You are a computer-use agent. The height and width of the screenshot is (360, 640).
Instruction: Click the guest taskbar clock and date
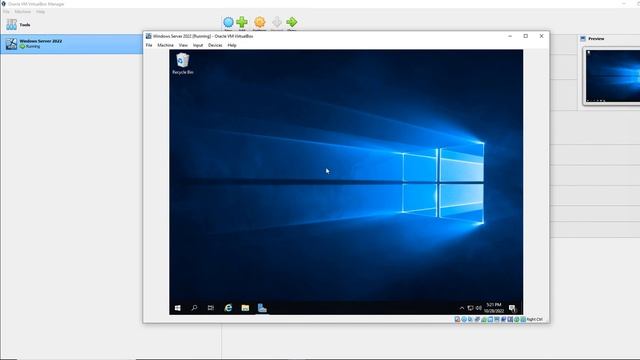coord(494,308)
